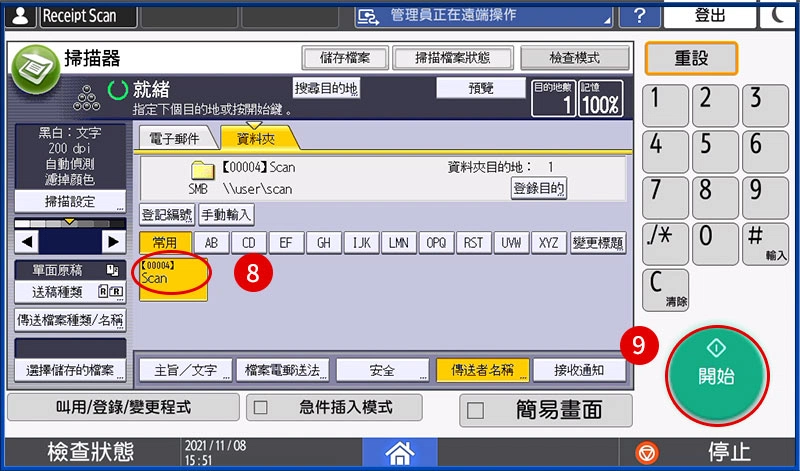This screenshot has width=800, height=471.
Task: Select the GH index tab
Action: tap(324, 243)
